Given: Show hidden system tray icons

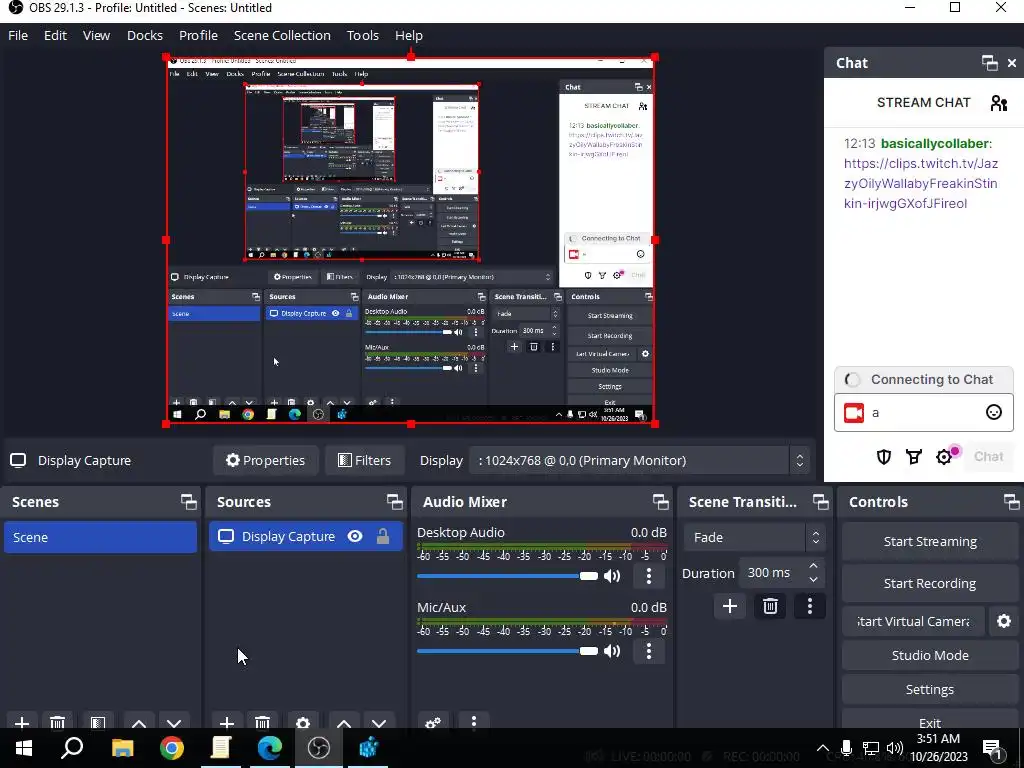Looking at the screenshot, I should [822, 748].
